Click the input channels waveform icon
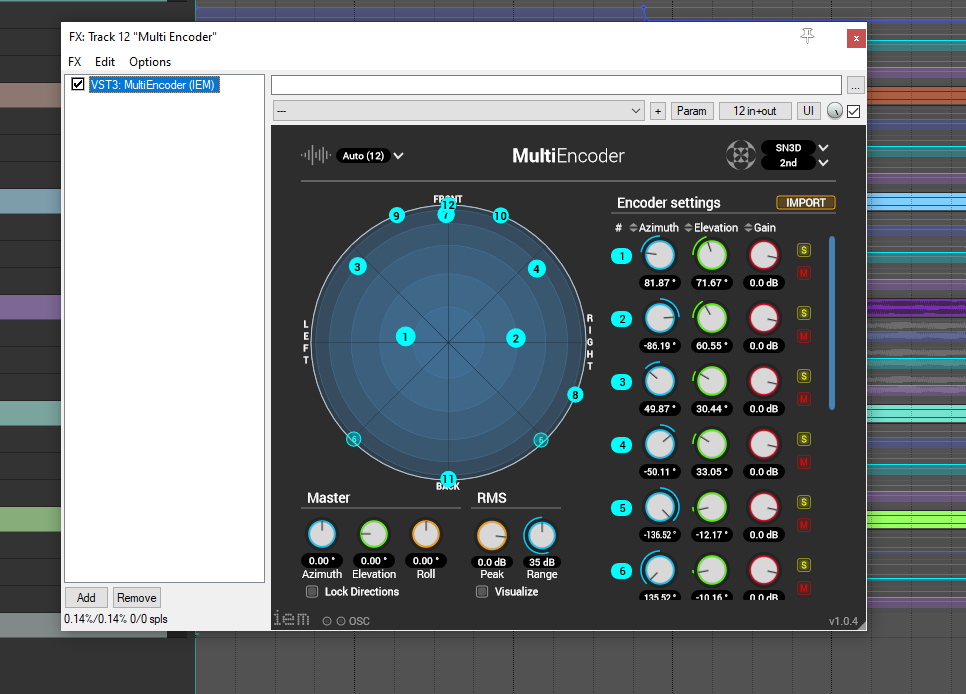This screenshot has height=694, width=966. click(315, 155)
